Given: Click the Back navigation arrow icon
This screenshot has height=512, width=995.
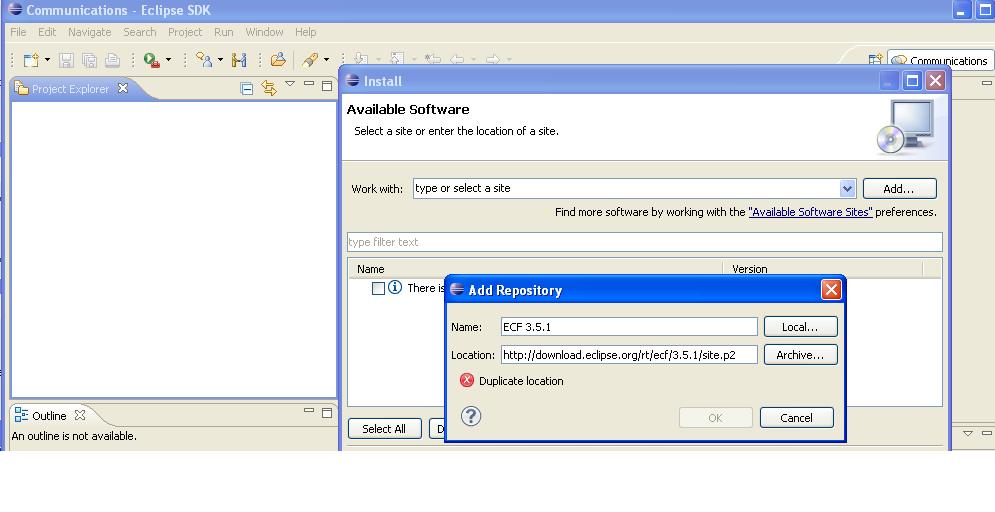Looking at the screenshot, I should [x=457, y=60].
